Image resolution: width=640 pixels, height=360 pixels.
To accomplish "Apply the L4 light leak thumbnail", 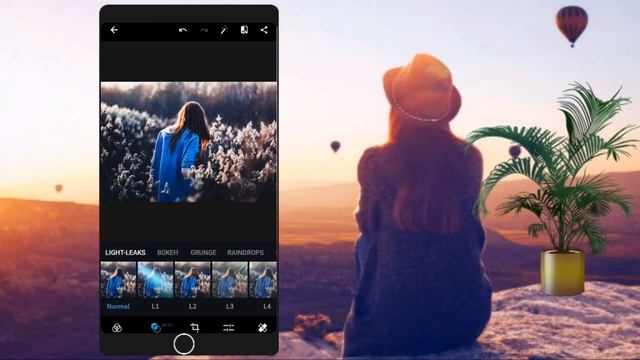I will point(263,280).
